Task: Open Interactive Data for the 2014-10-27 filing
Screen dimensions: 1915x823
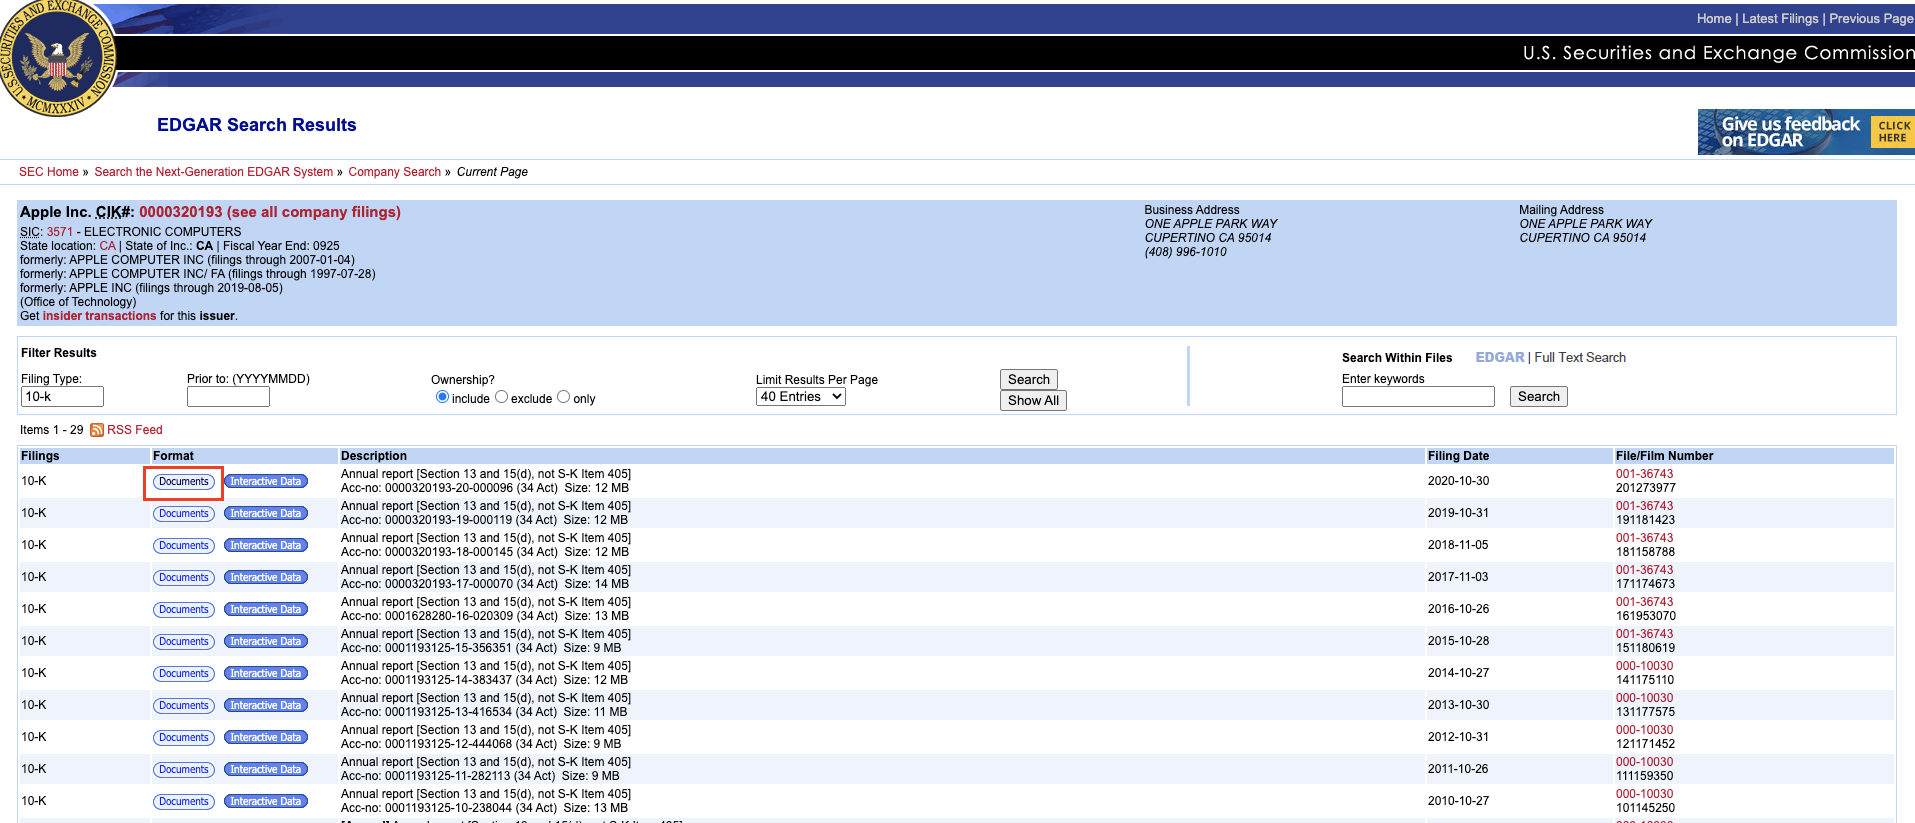Action: point(266,674)
